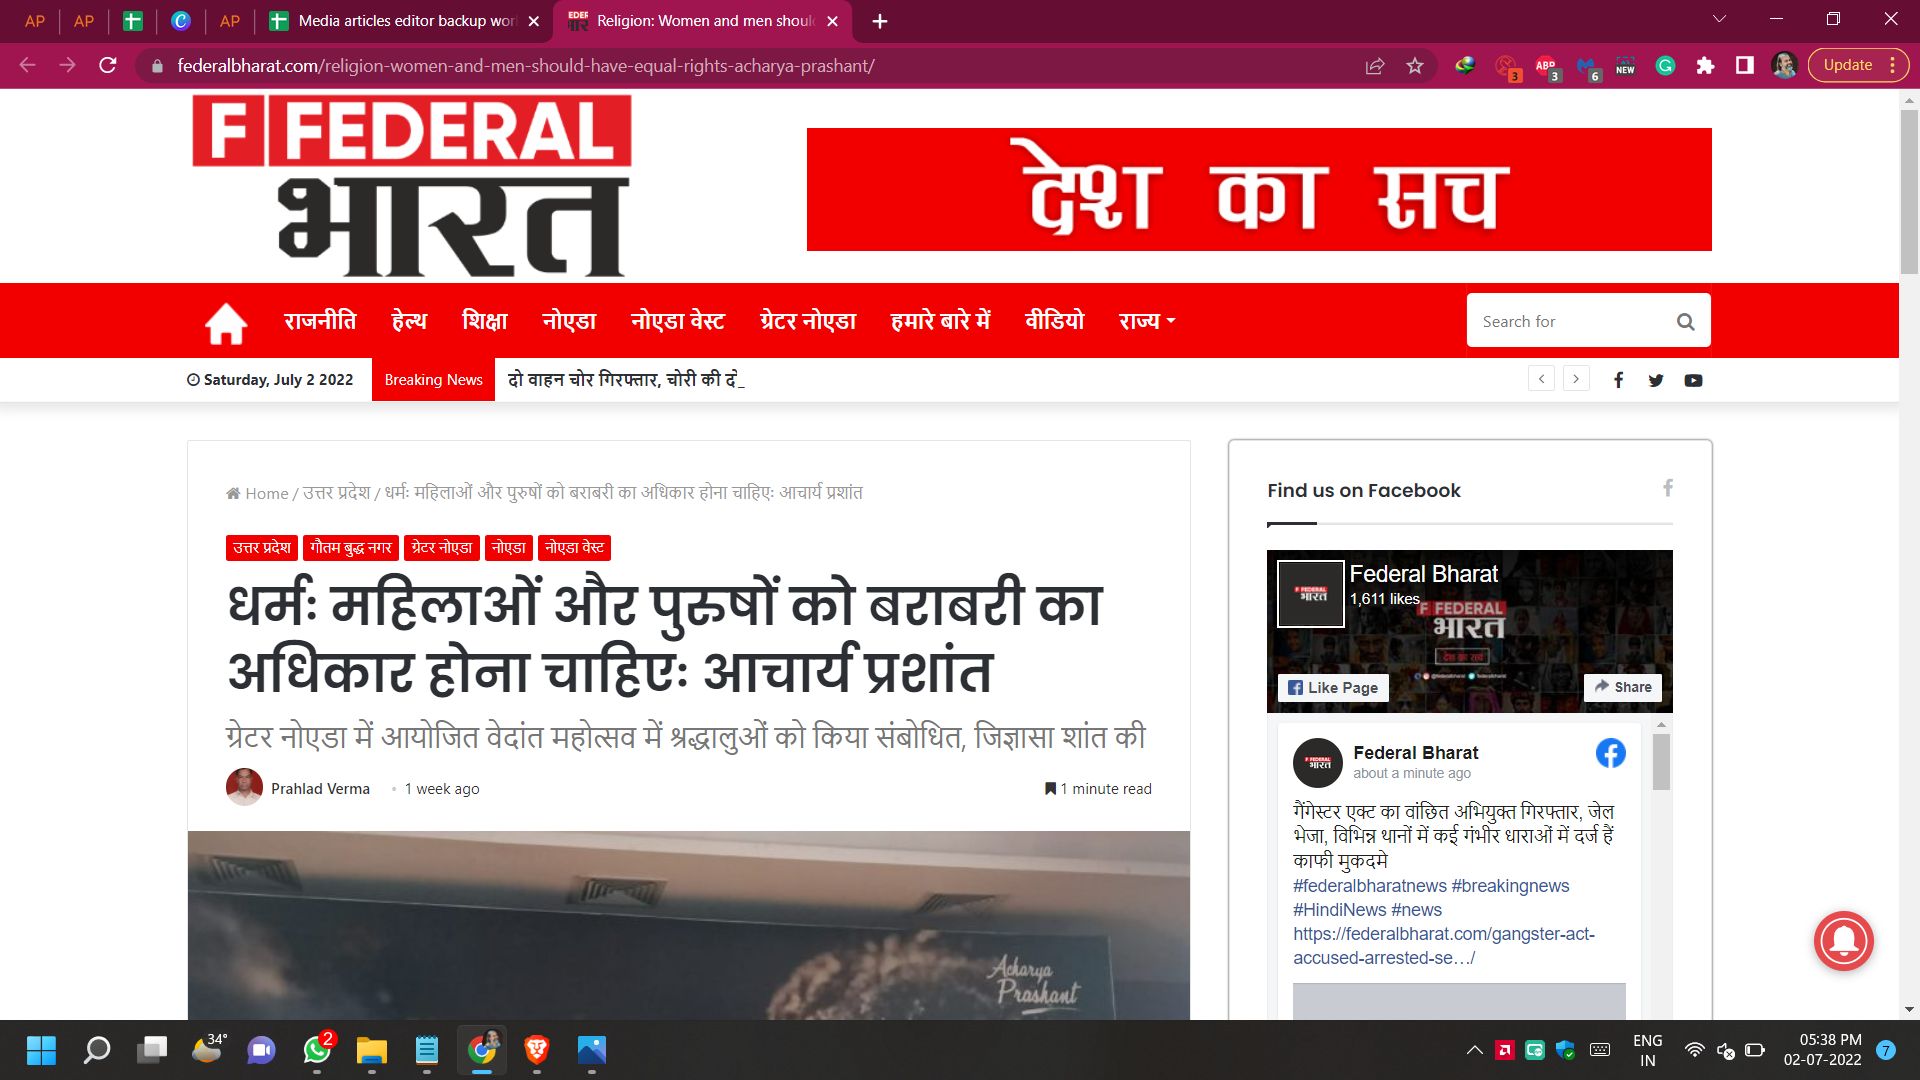The height and width of the screenshot is (1080, 1920).
Task: Show hidden system tray icons
Action: click(x=1474, y=1050)
